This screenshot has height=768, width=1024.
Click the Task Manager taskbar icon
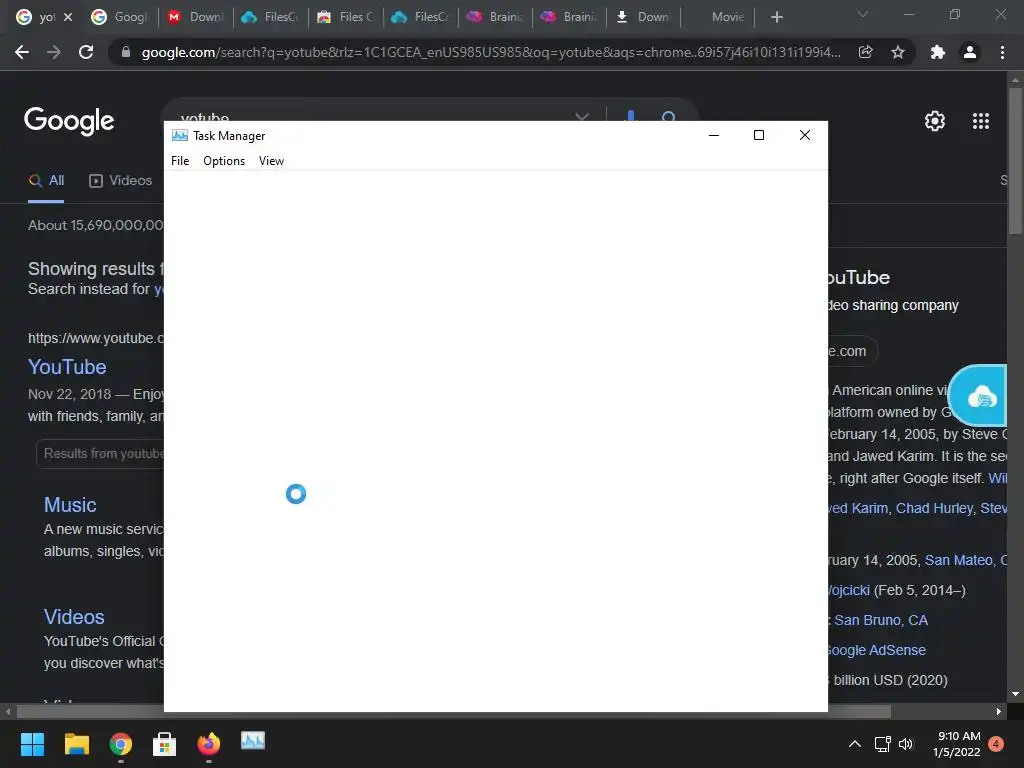253,741
